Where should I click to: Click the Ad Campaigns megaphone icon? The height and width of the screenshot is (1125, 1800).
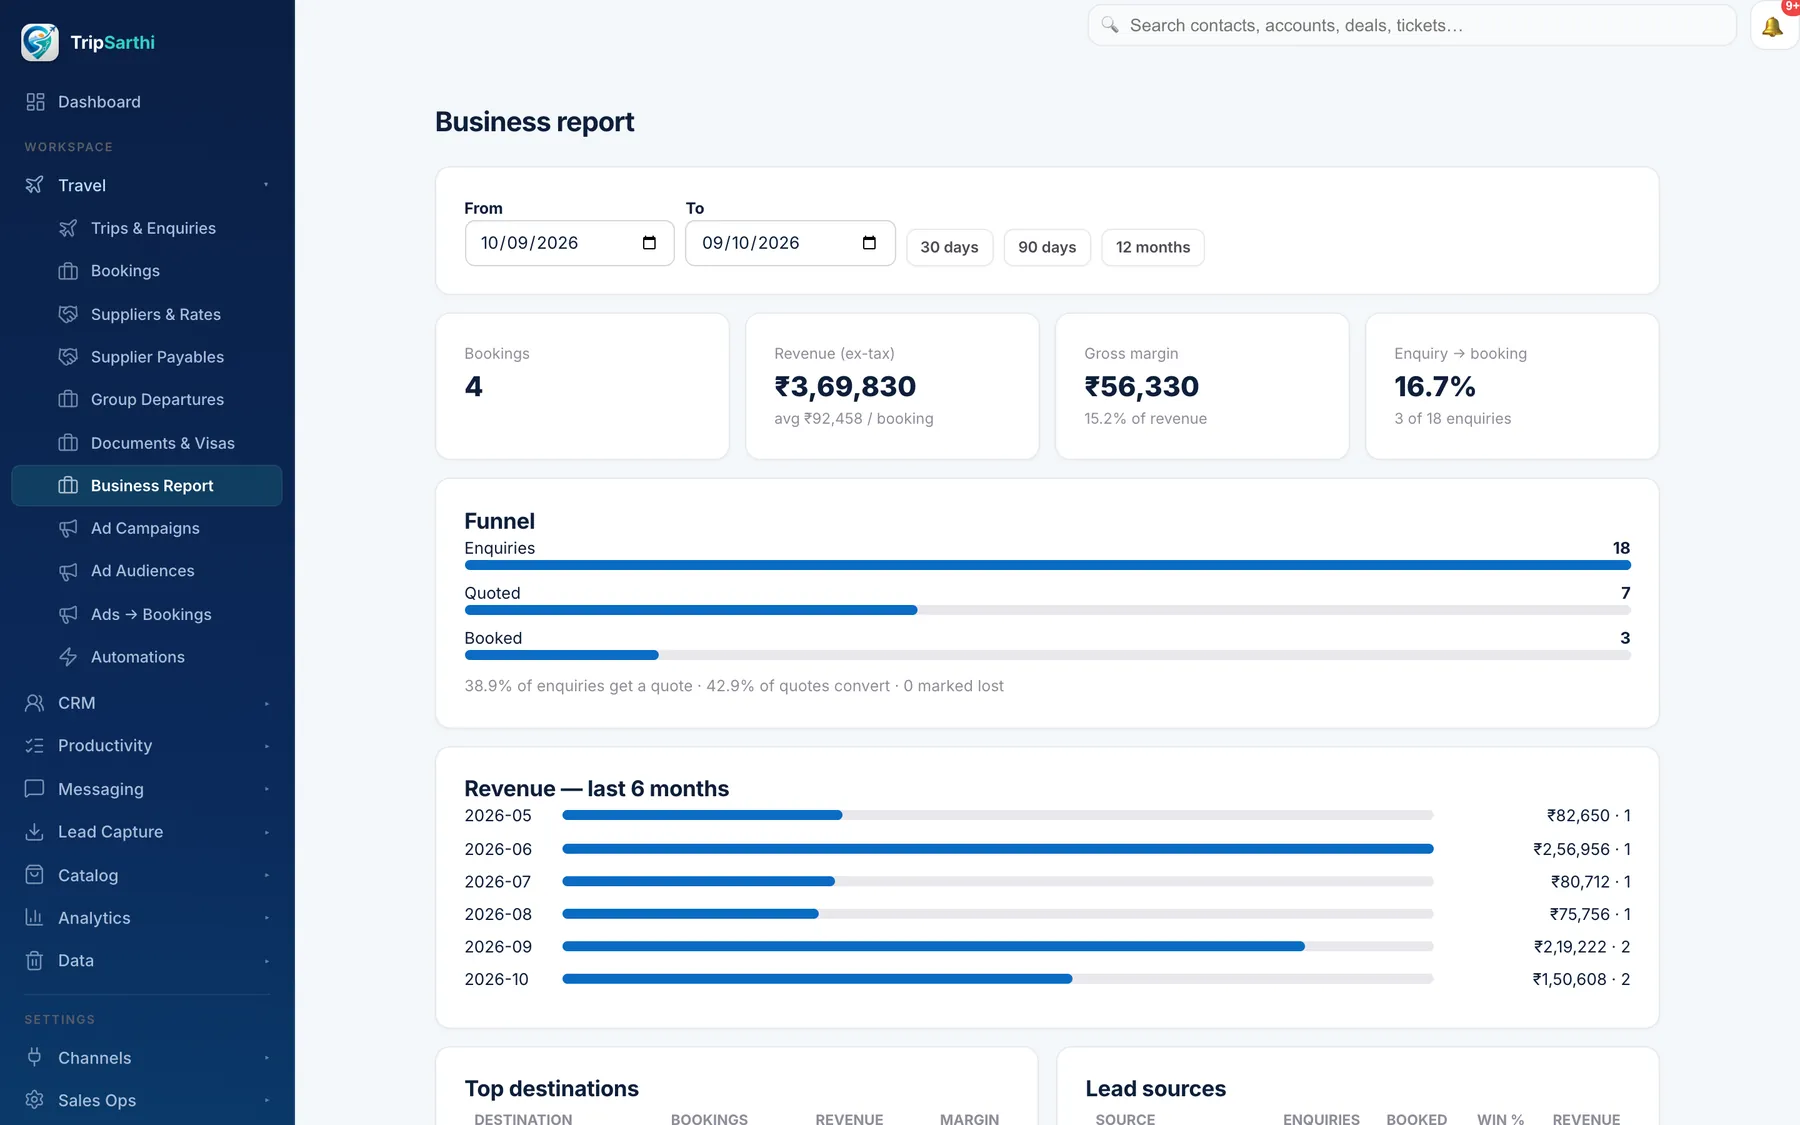coord(68,528)
